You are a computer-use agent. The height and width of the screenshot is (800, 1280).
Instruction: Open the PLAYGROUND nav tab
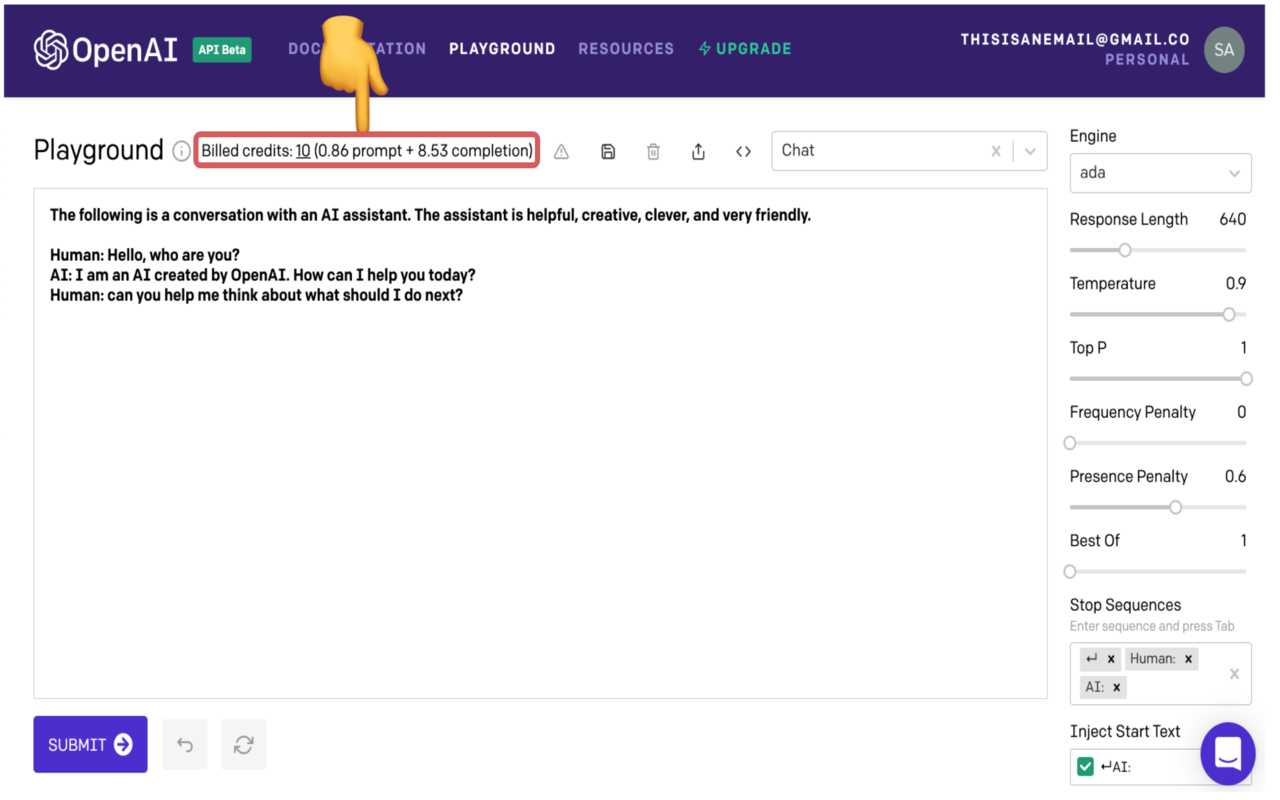pyautogui.click(x=502, y=49)
